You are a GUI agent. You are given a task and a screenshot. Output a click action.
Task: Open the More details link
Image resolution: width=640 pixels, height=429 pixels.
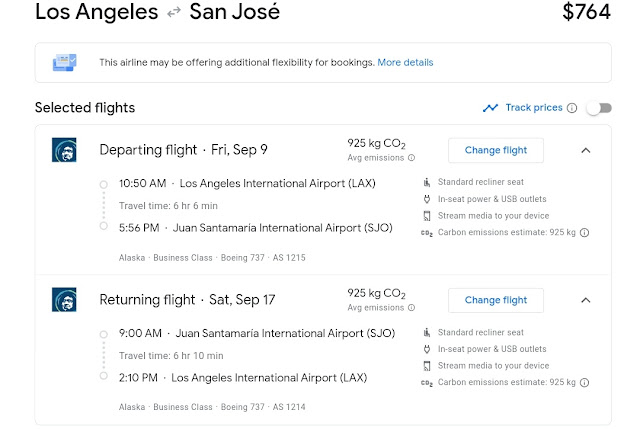click(405, 62)
